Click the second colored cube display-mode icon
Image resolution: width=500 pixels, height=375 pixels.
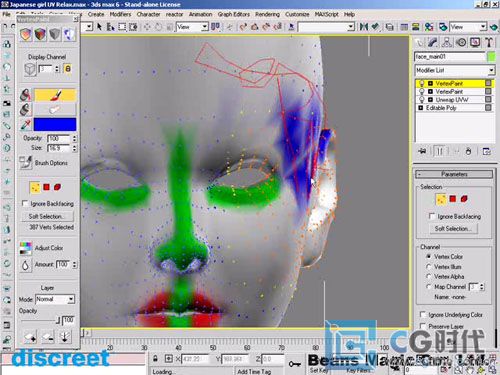click(40, 34)
